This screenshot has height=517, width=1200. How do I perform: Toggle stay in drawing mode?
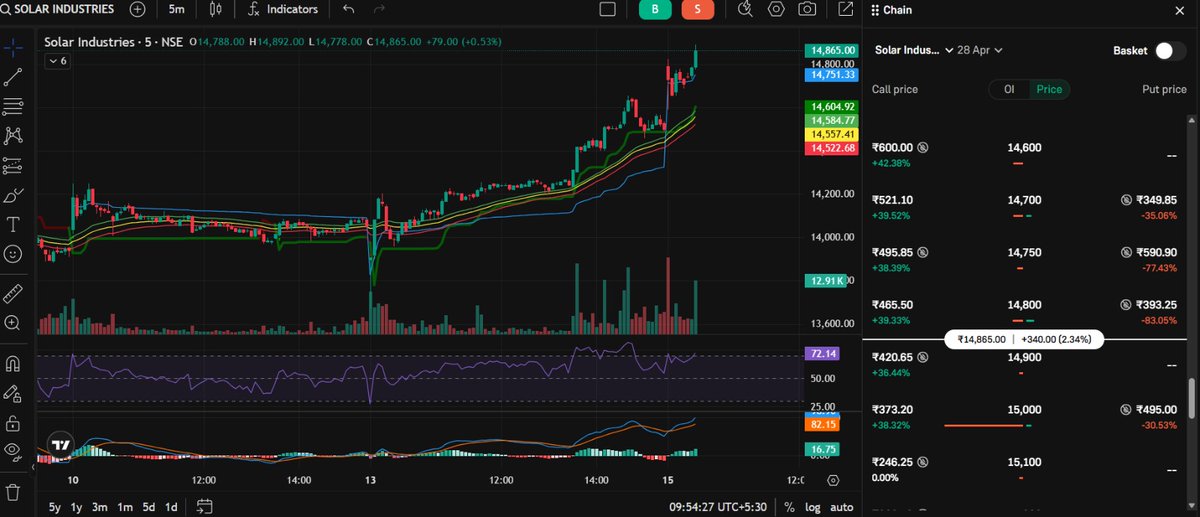13,393
